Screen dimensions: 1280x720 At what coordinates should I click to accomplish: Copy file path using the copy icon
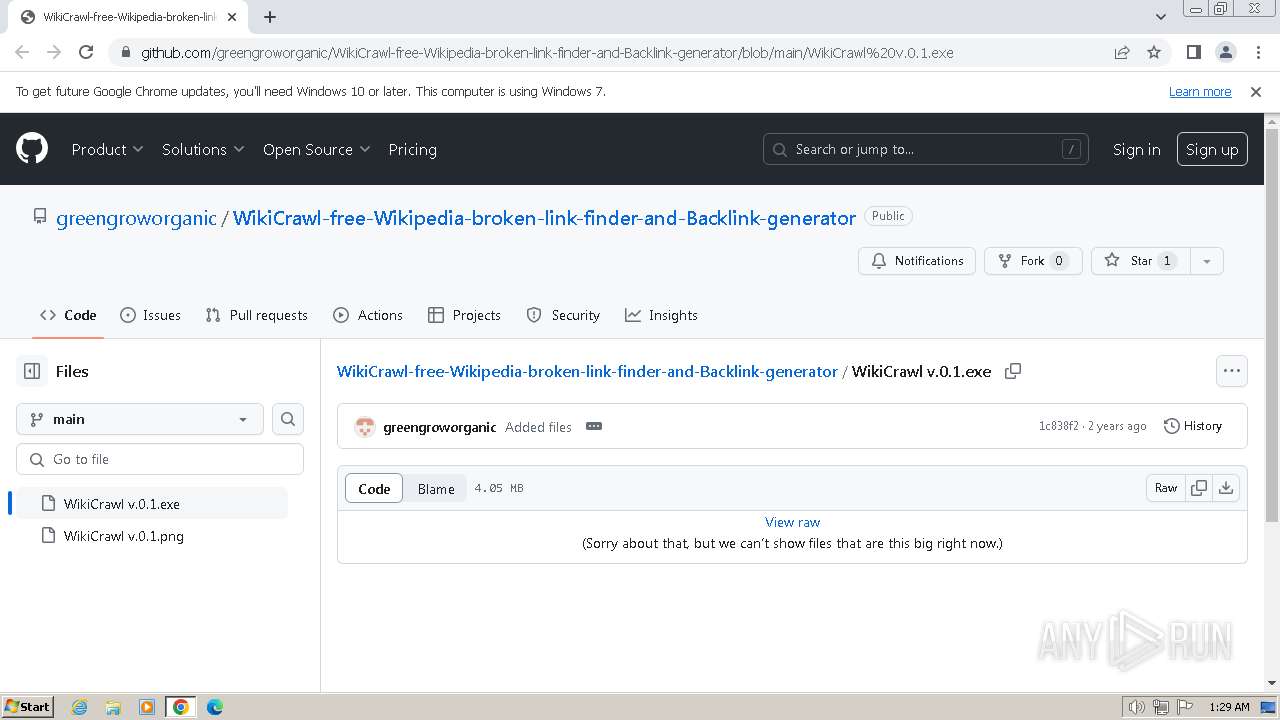pyautogui.click(x=1013, y=371)
